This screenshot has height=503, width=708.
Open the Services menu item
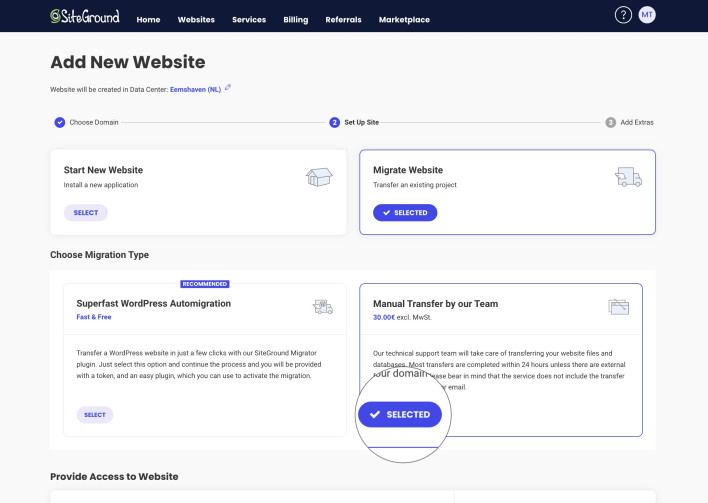coord(249,20)
